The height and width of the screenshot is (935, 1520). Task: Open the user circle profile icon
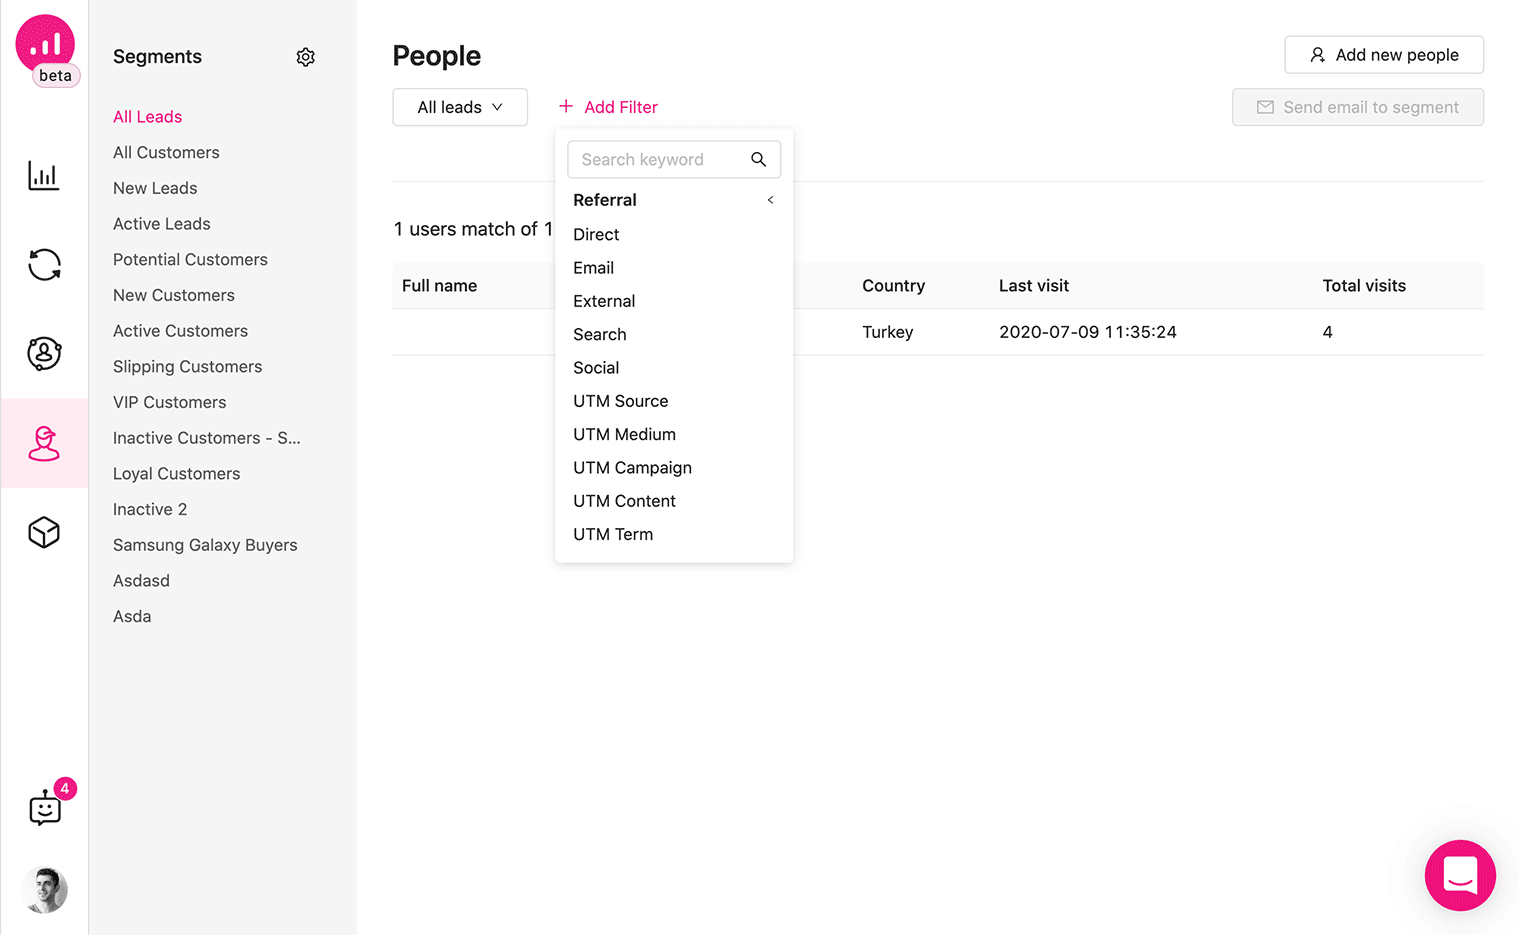coord(44,354)
